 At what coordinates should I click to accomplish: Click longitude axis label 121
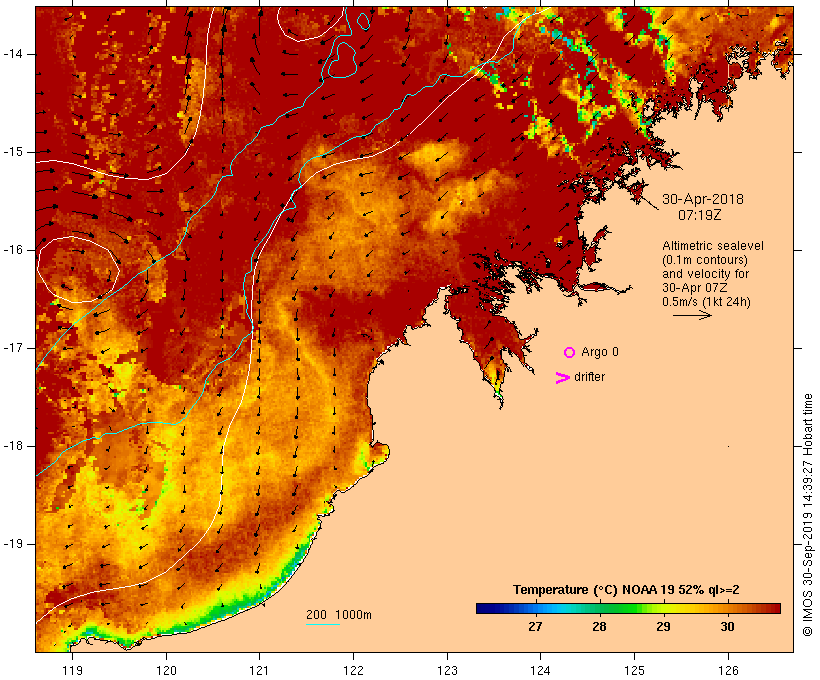coord(259,670)
